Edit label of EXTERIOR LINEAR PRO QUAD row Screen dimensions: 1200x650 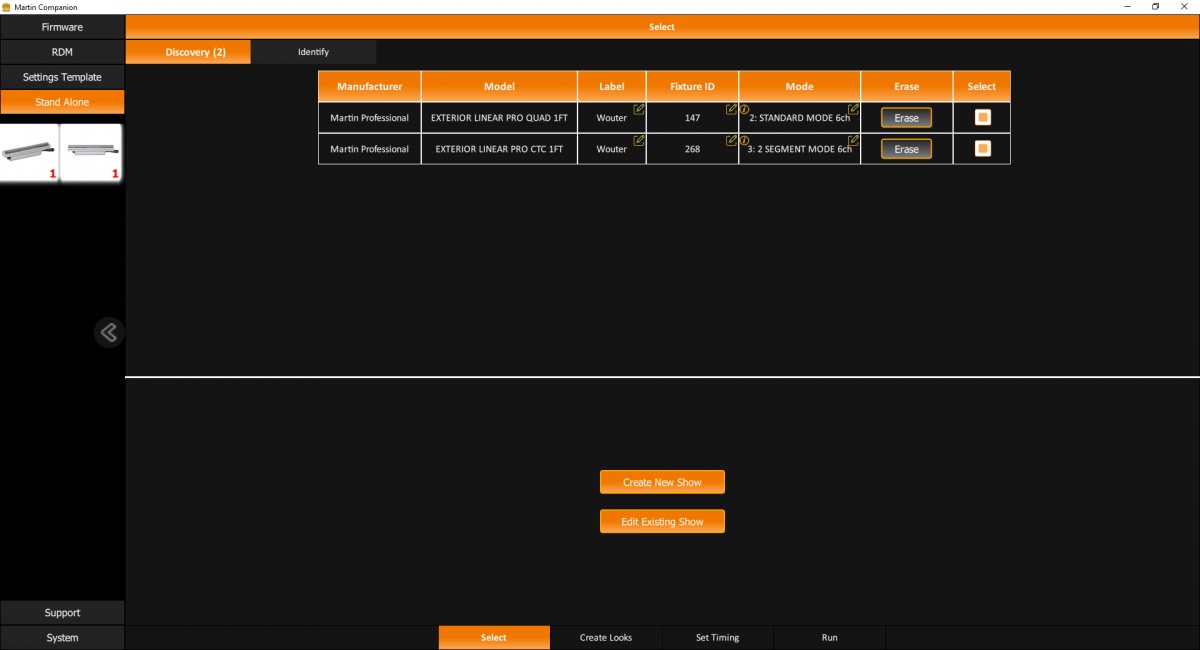(x=639, y=109)
